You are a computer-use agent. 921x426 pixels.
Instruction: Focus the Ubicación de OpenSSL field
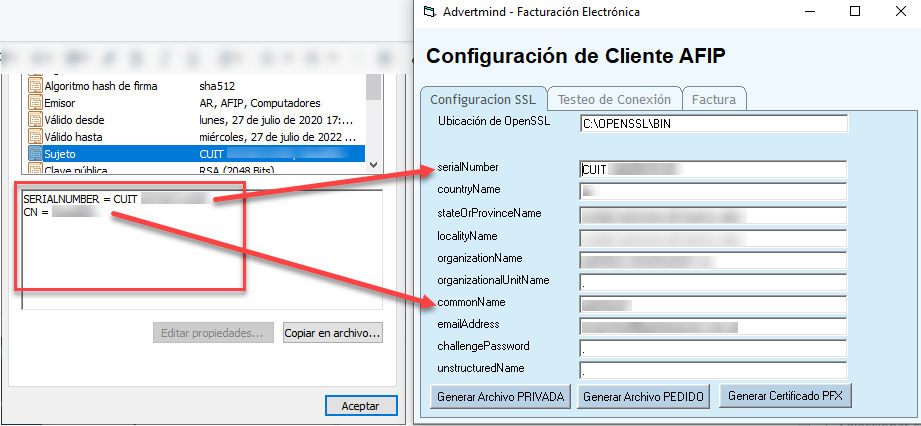(x=714, y=124)
